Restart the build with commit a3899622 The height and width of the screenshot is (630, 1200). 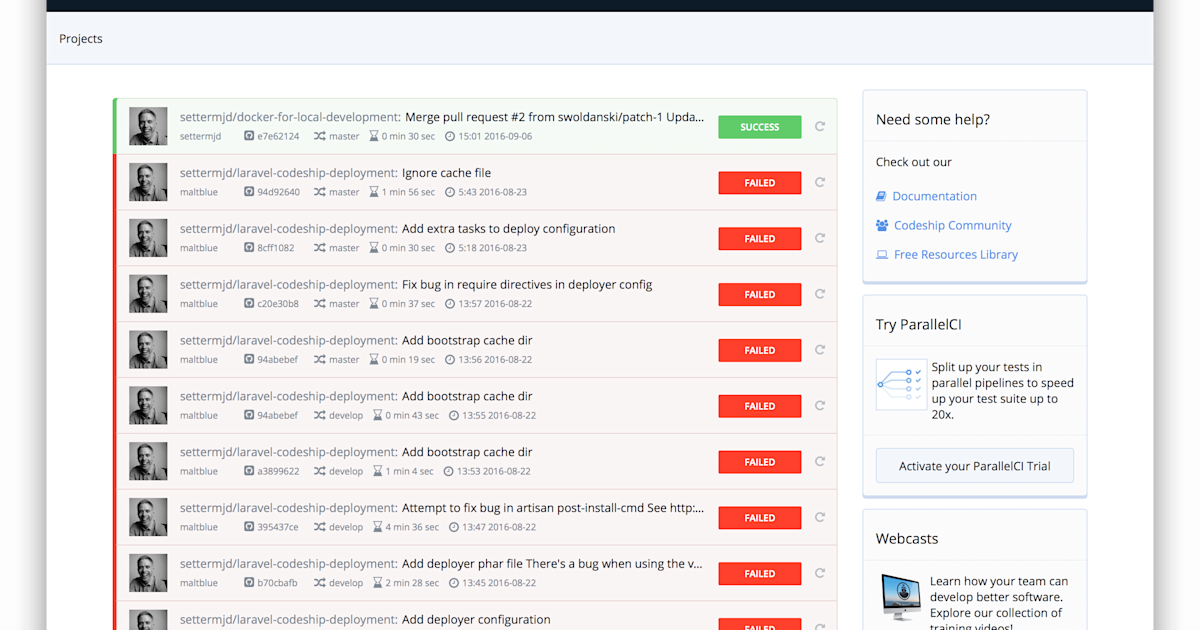pyautogui.click(x=820, y=462)
